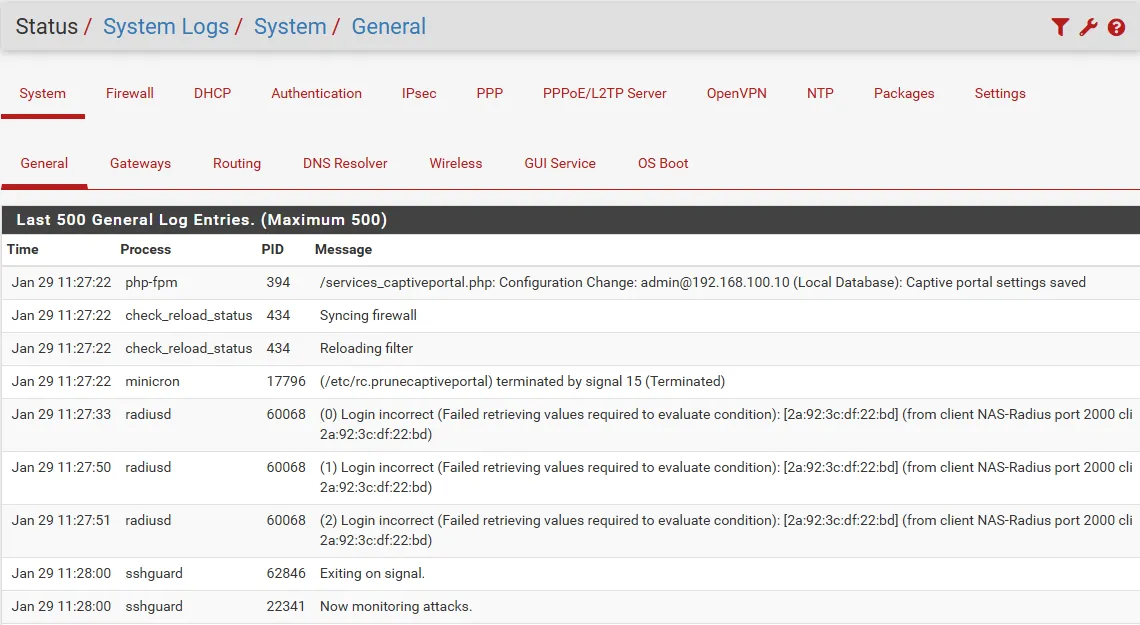The image size is (1140, 625).
Task: Open the IPsec tab
Action: coord(419,93)
